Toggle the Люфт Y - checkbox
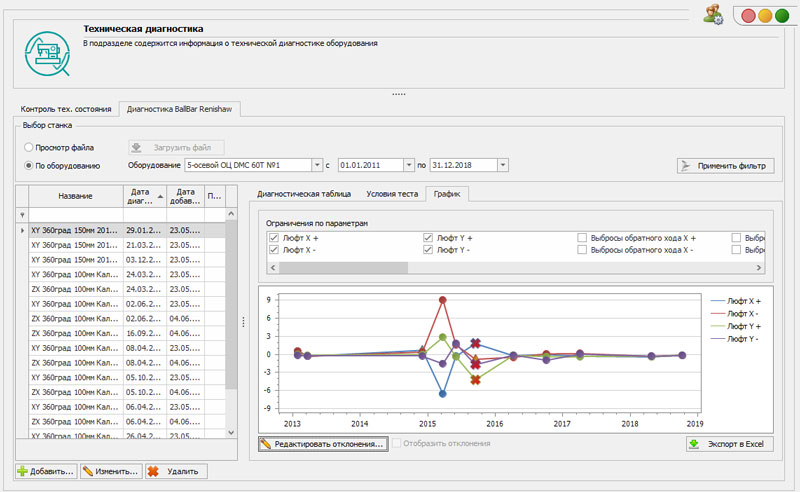 pyautogui.click(x=428, y=250)
